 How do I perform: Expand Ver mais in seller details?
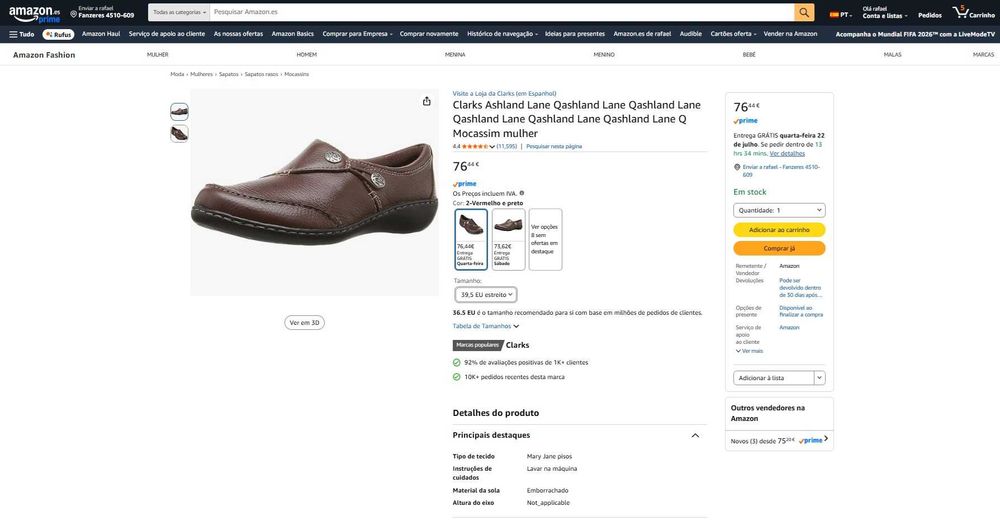coord(749,351)
